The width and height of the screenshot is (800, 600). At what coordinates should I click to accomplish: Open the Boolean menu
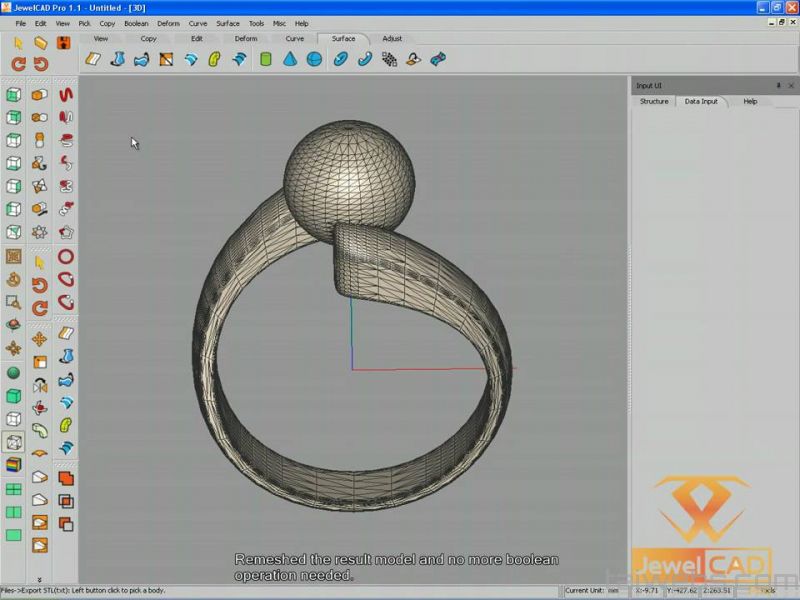click(x=136, y=23)
